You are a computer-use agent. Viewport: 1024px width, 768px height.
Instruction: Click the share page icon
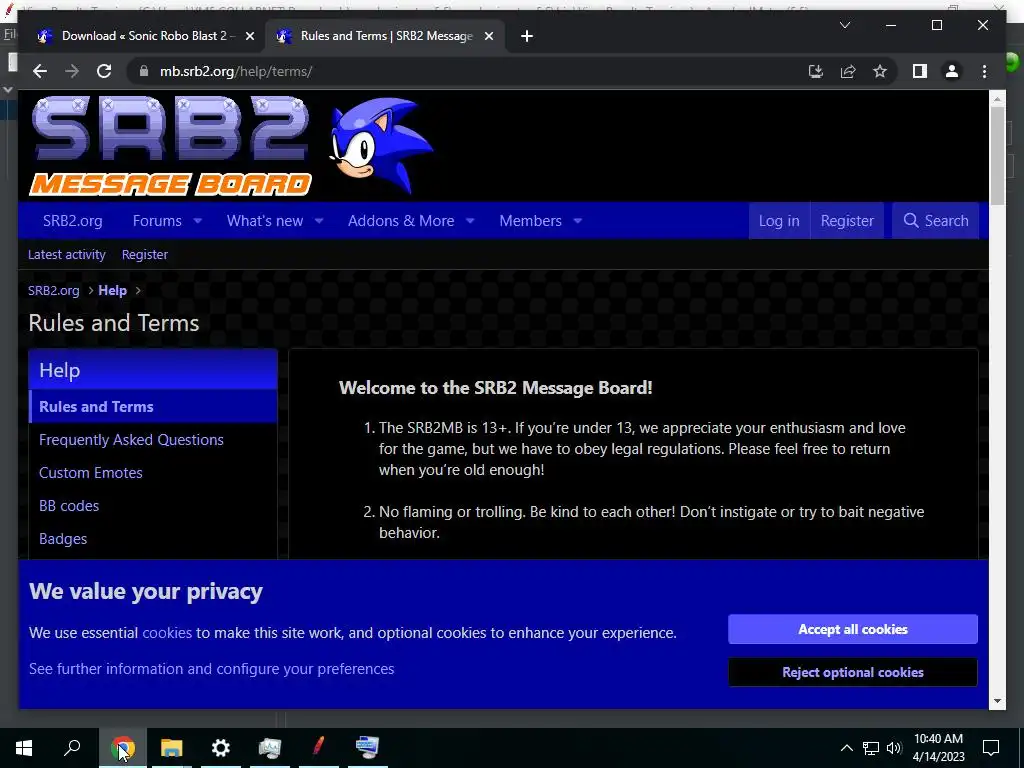point(848,71)
